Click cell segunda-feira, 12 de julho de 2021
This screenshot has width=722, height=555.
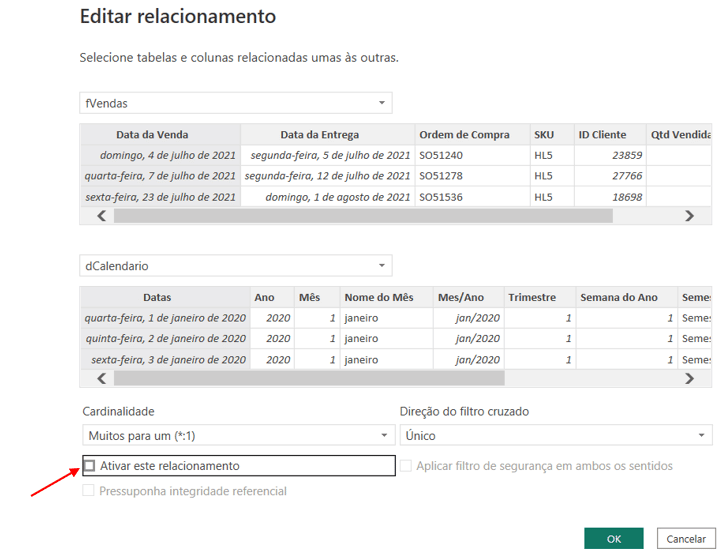328,176
